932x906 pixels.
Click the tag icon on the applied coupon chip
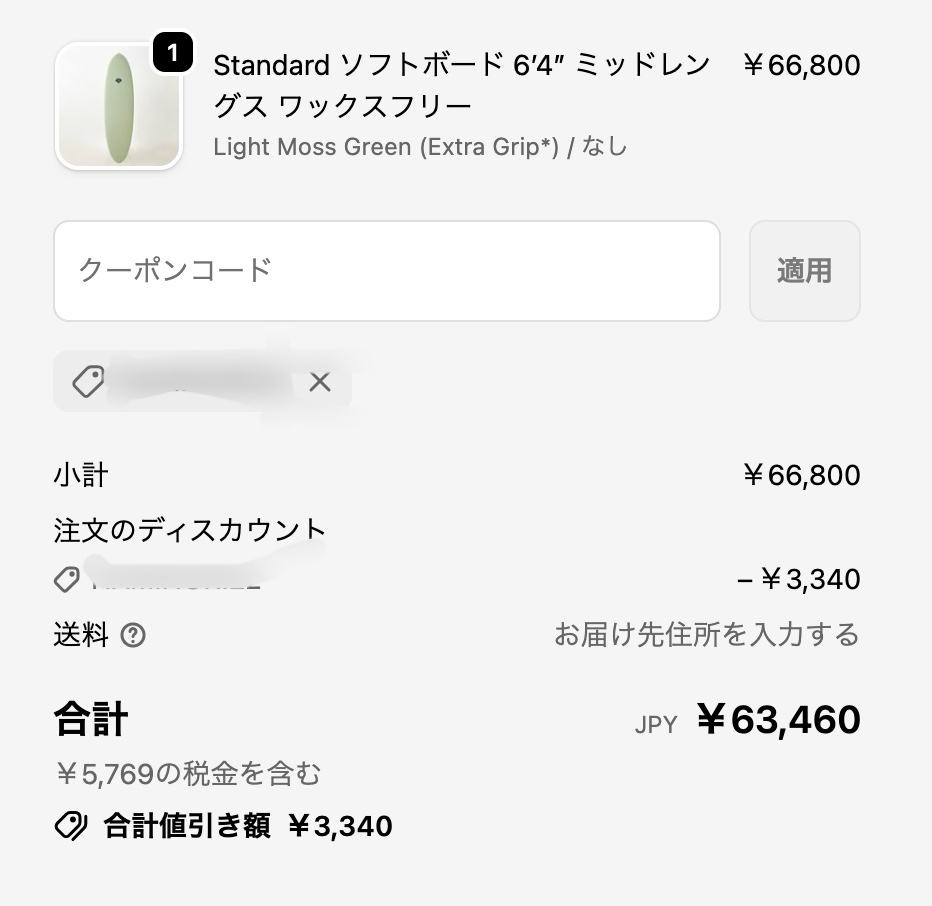tap(88, 381)
